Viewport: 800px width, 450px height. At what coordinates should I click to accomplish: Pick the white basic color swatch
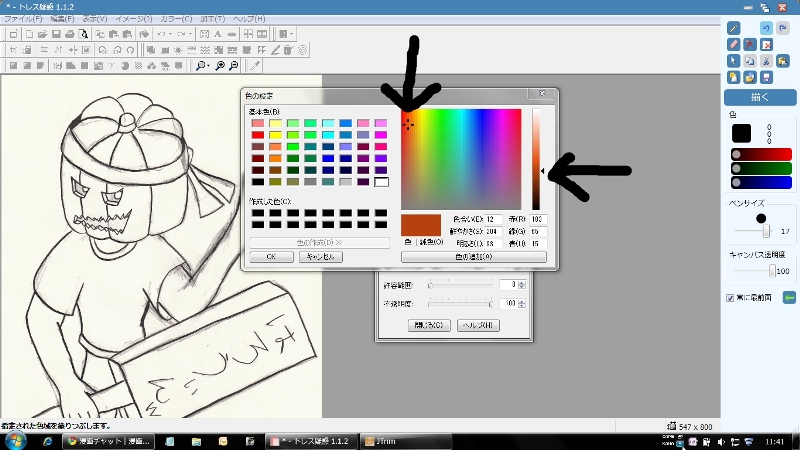tap(381, 182)
